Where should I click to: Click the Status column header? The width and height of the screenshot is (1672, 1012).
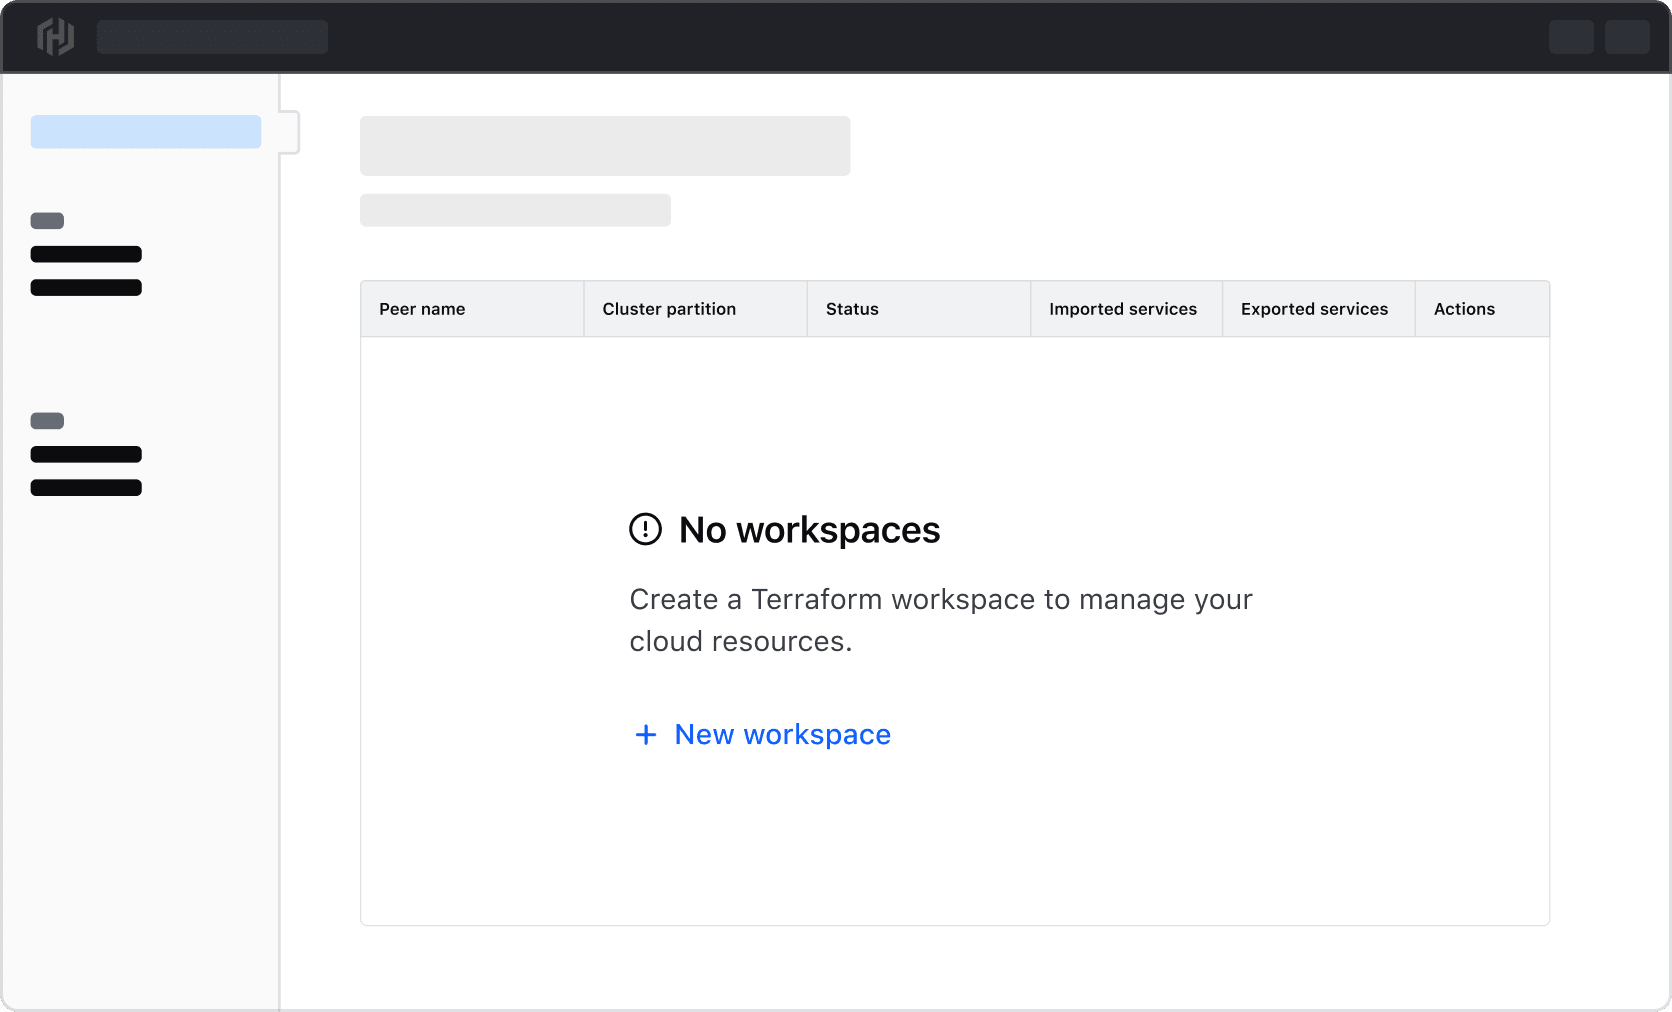(x=852, y=309)
